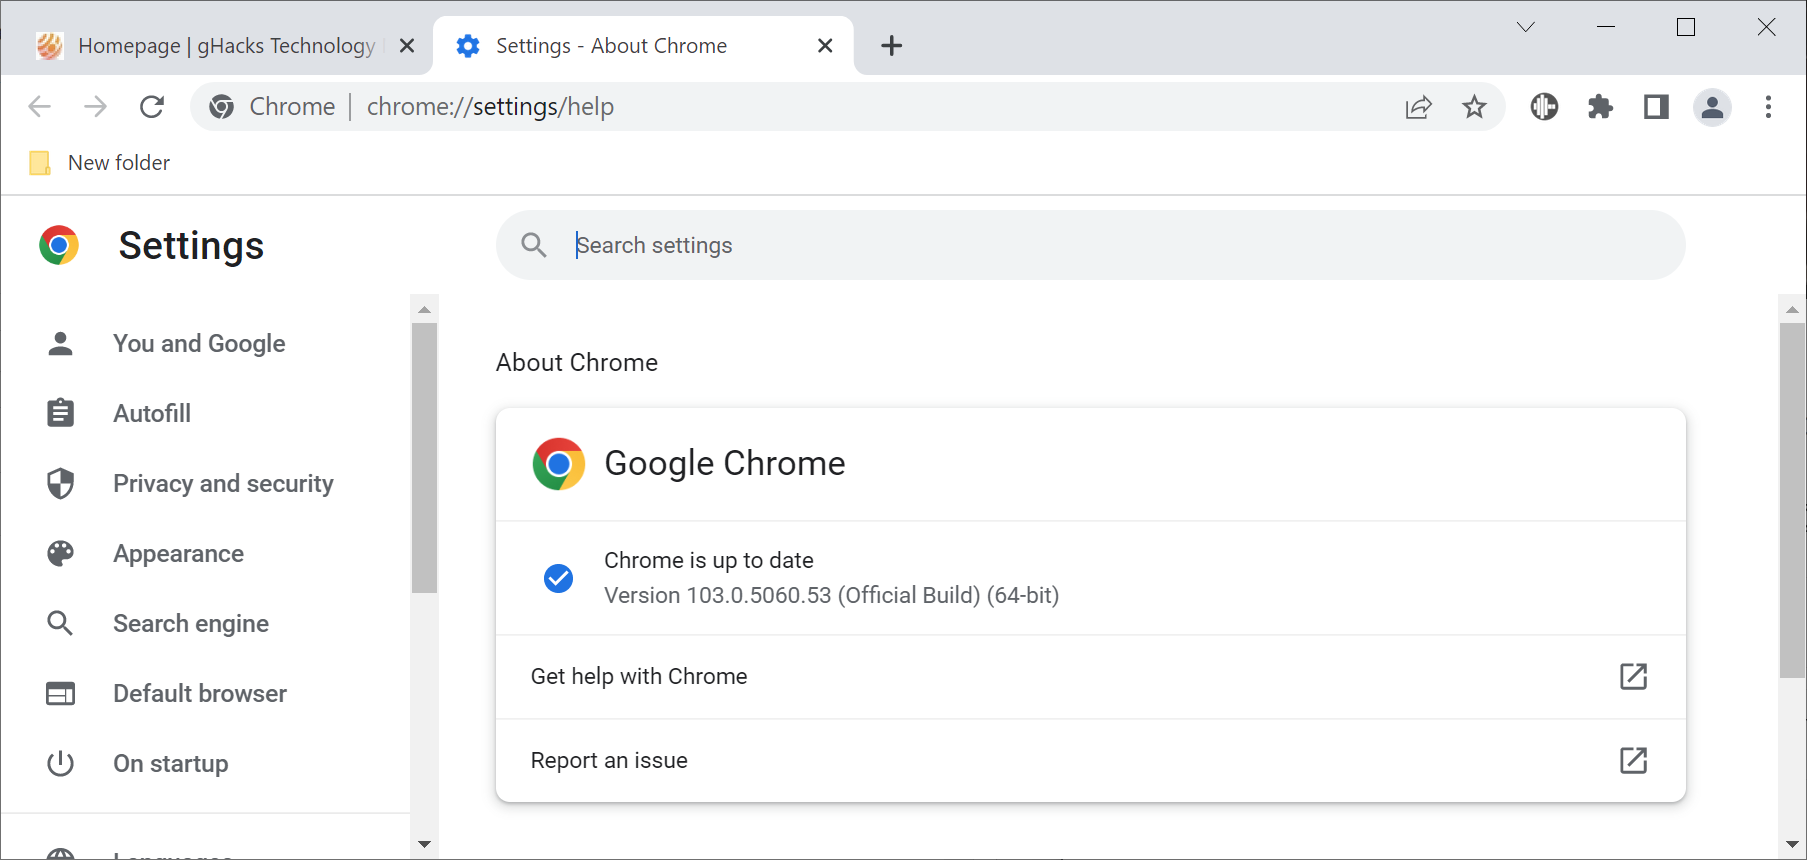Open You and Google settings
Viewport: 1807px width, 860px height.
coord(199,344)
